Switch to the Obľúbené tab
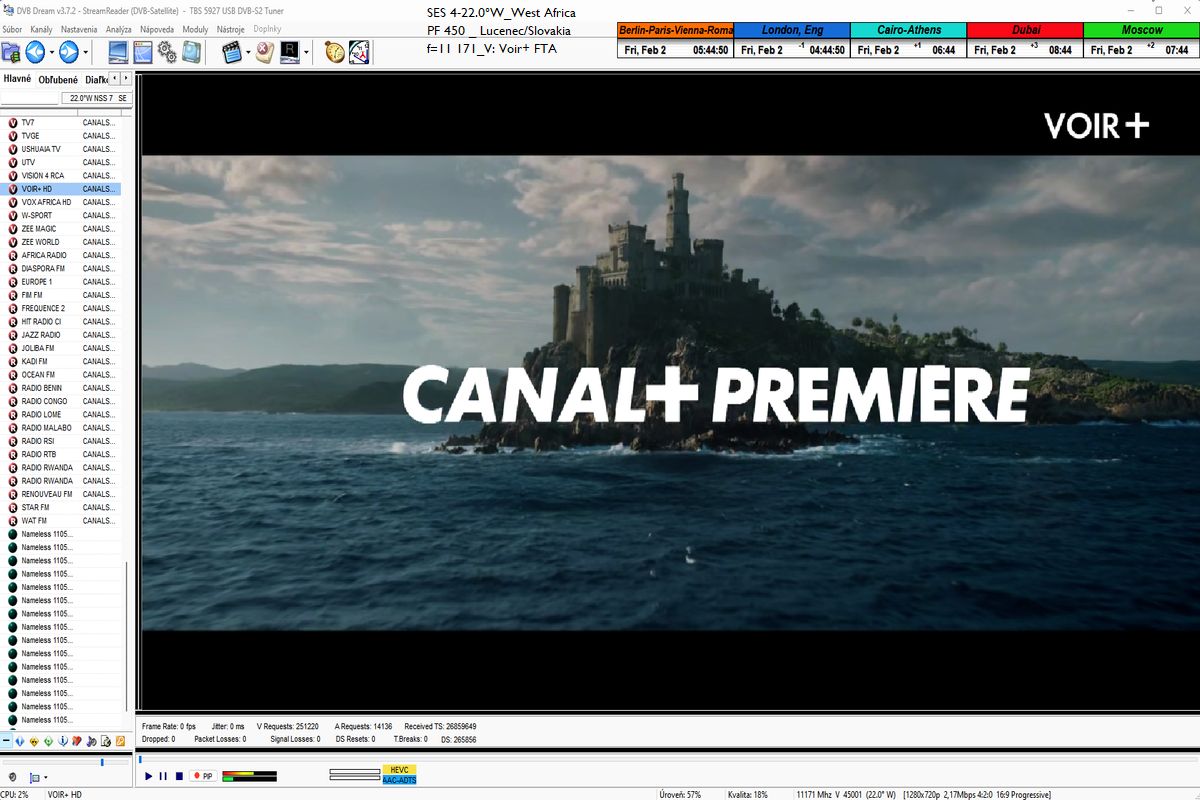This screenshot has width=1200, height=800. pos(58,79)
